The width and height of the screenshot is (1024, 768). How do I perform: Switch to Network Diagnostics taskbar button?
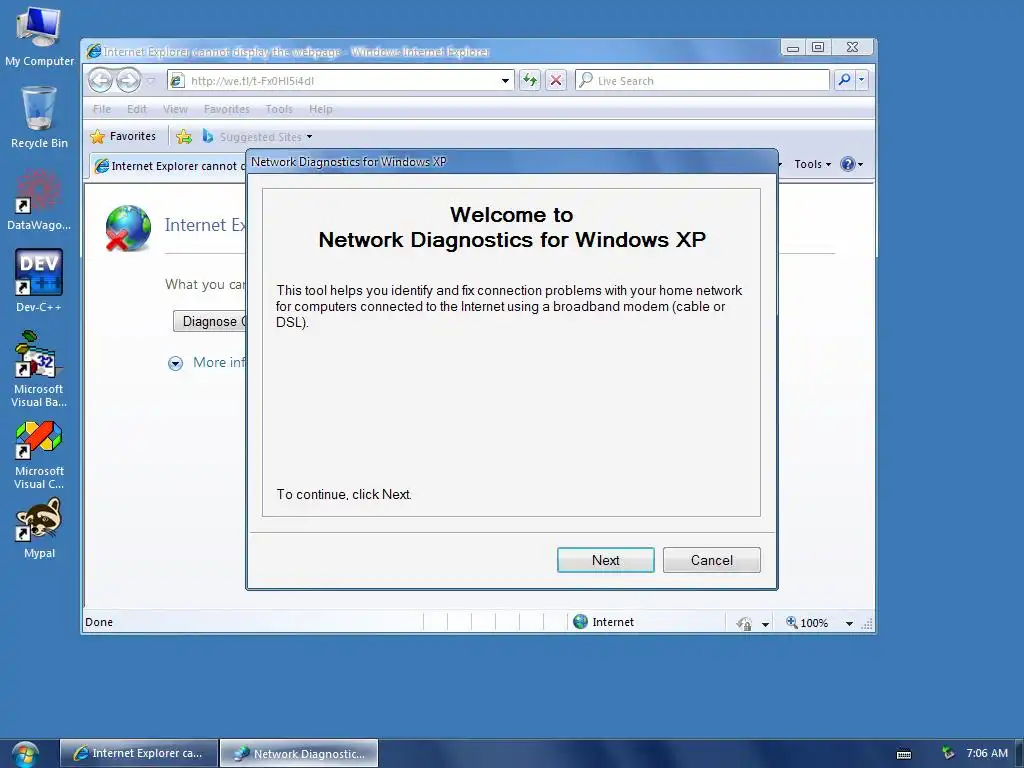pos(299,753)
